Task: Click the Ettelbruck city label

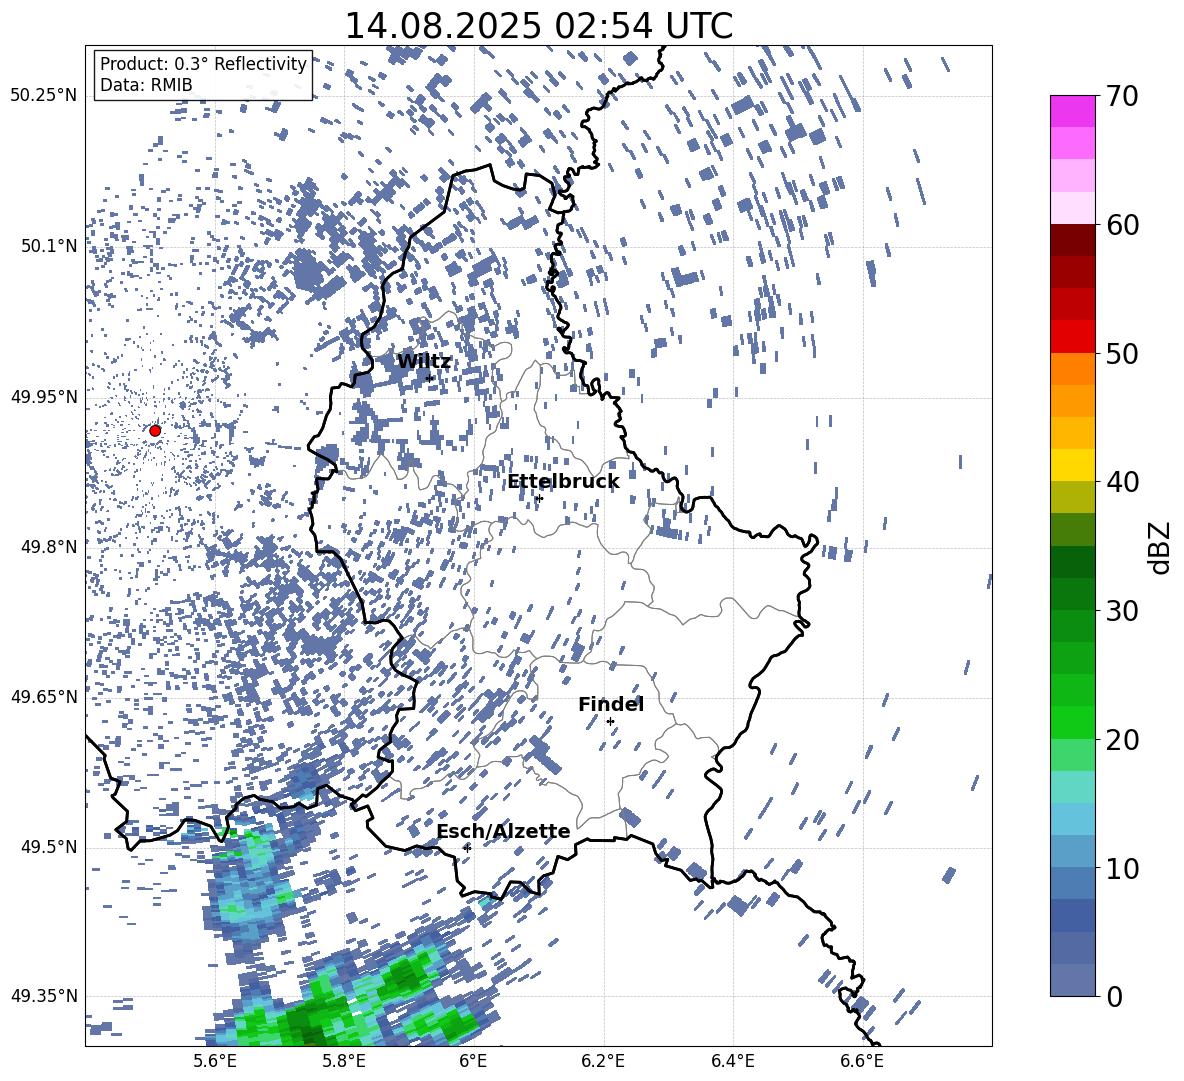Action: 563,482
